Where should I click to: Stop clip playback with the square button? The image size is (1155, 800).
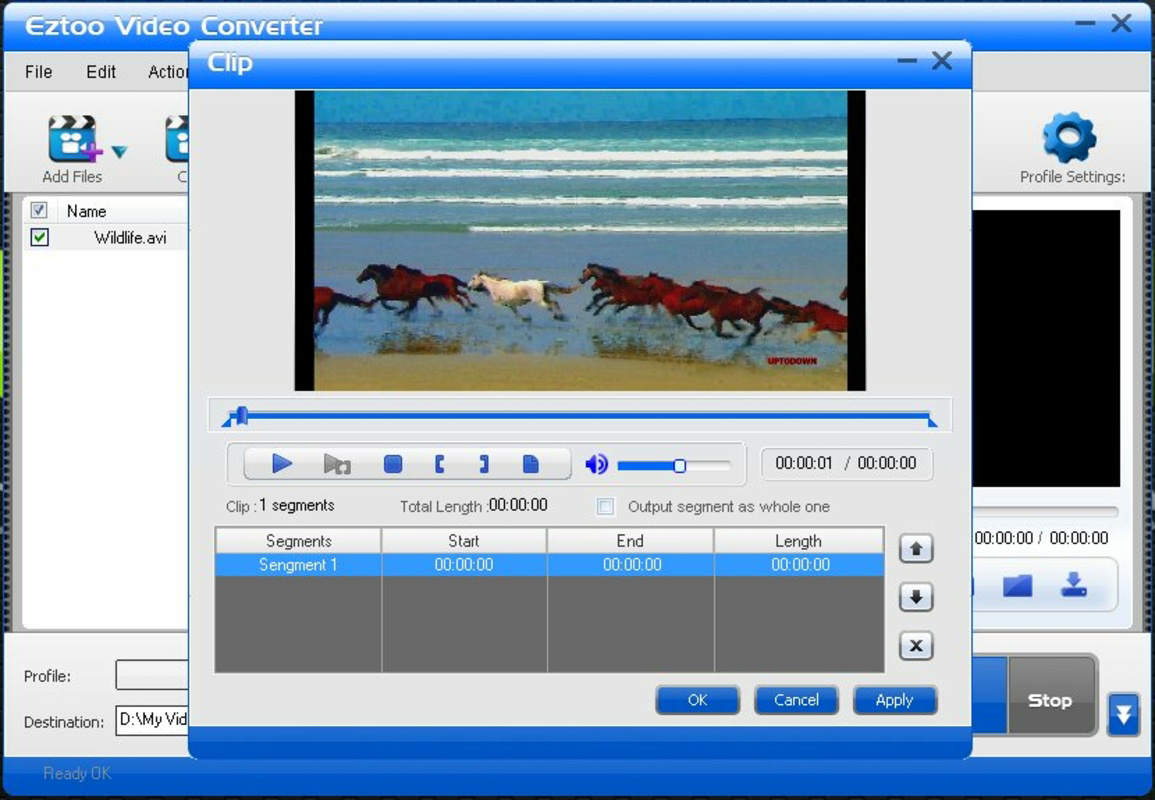pos(393,464)
